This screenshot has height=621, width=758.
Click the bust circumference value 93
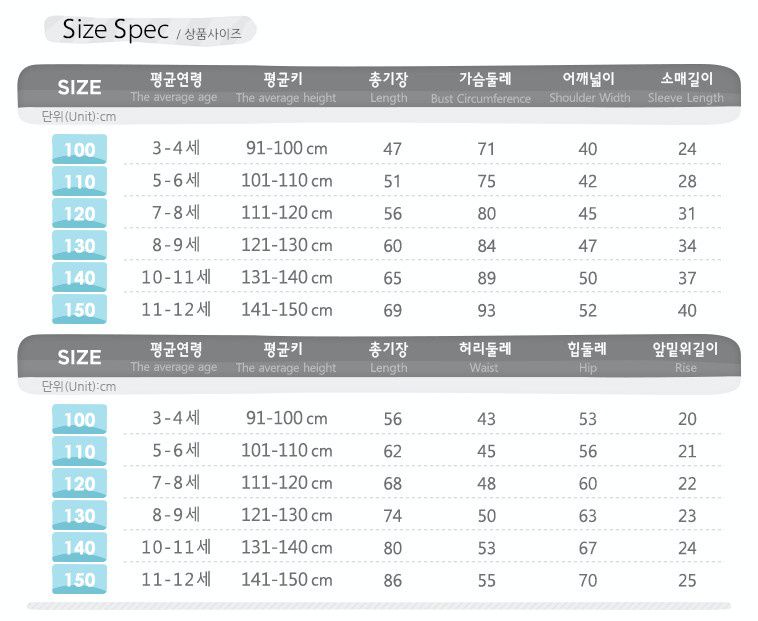[x=486, y=311]
